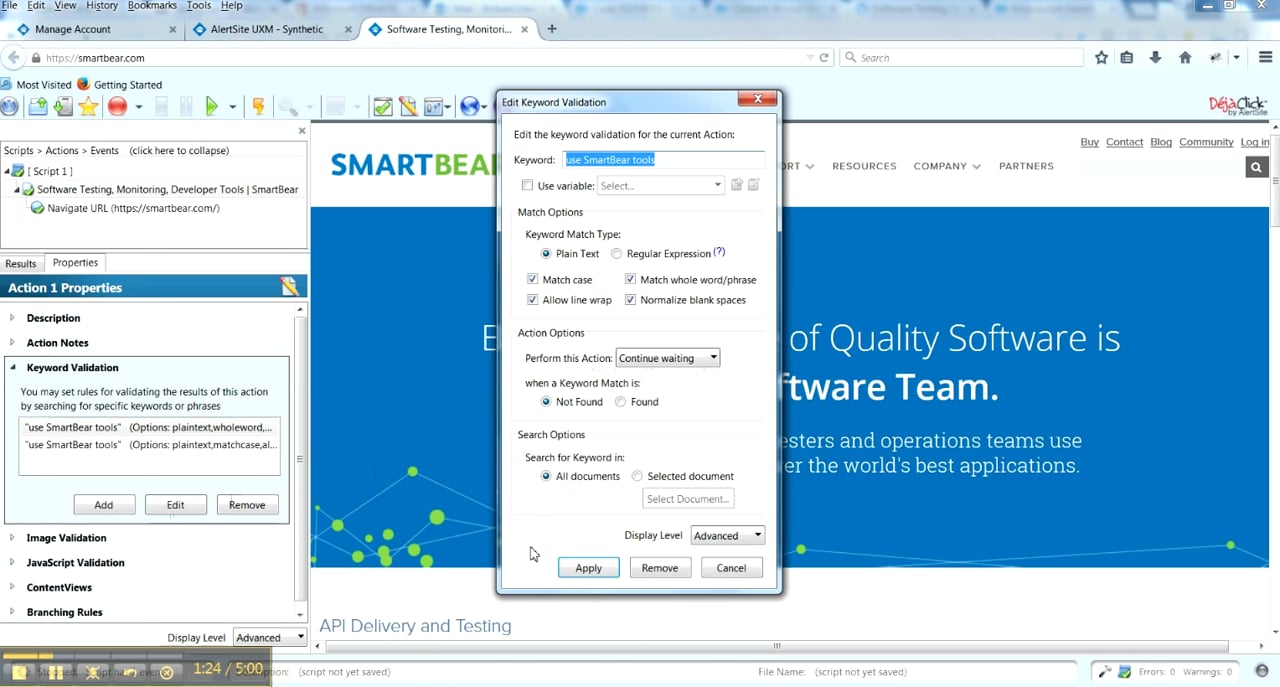Collapse the Keyword Validation section
Viewport: 1280px width, 687px height.
pos(13,368)
